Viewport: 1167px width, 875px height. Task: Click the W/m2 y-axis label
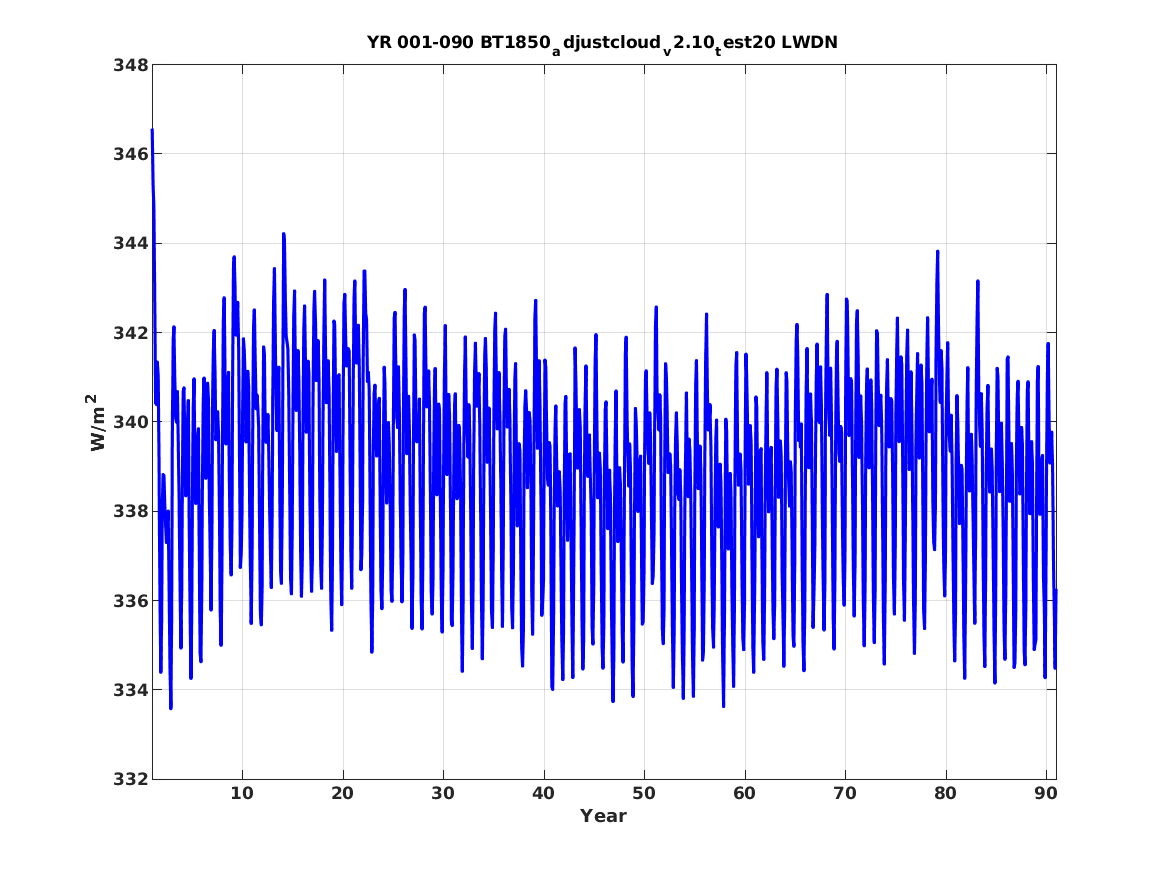click(97, 422)
